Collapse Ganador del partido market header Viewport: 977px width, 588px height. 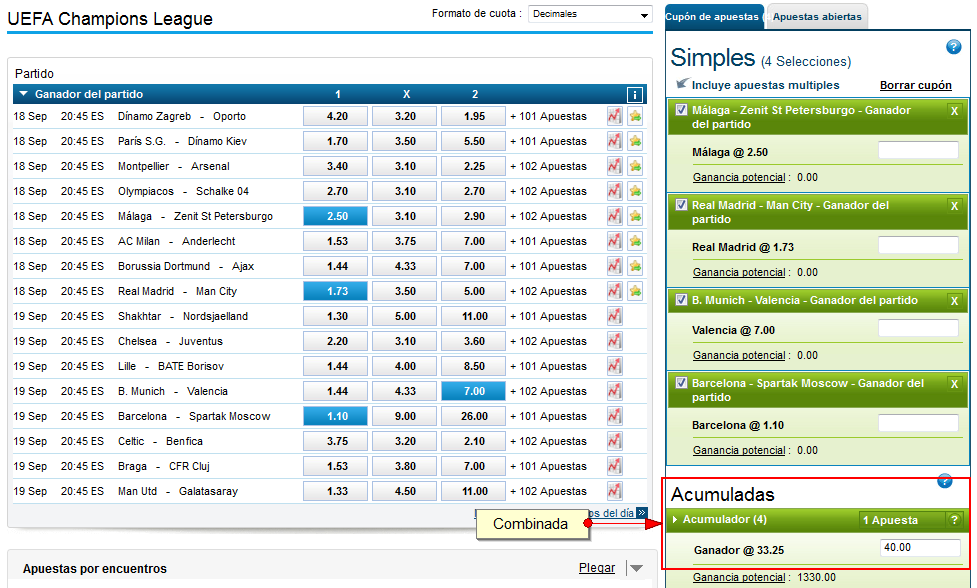click(x=24, y=94)
